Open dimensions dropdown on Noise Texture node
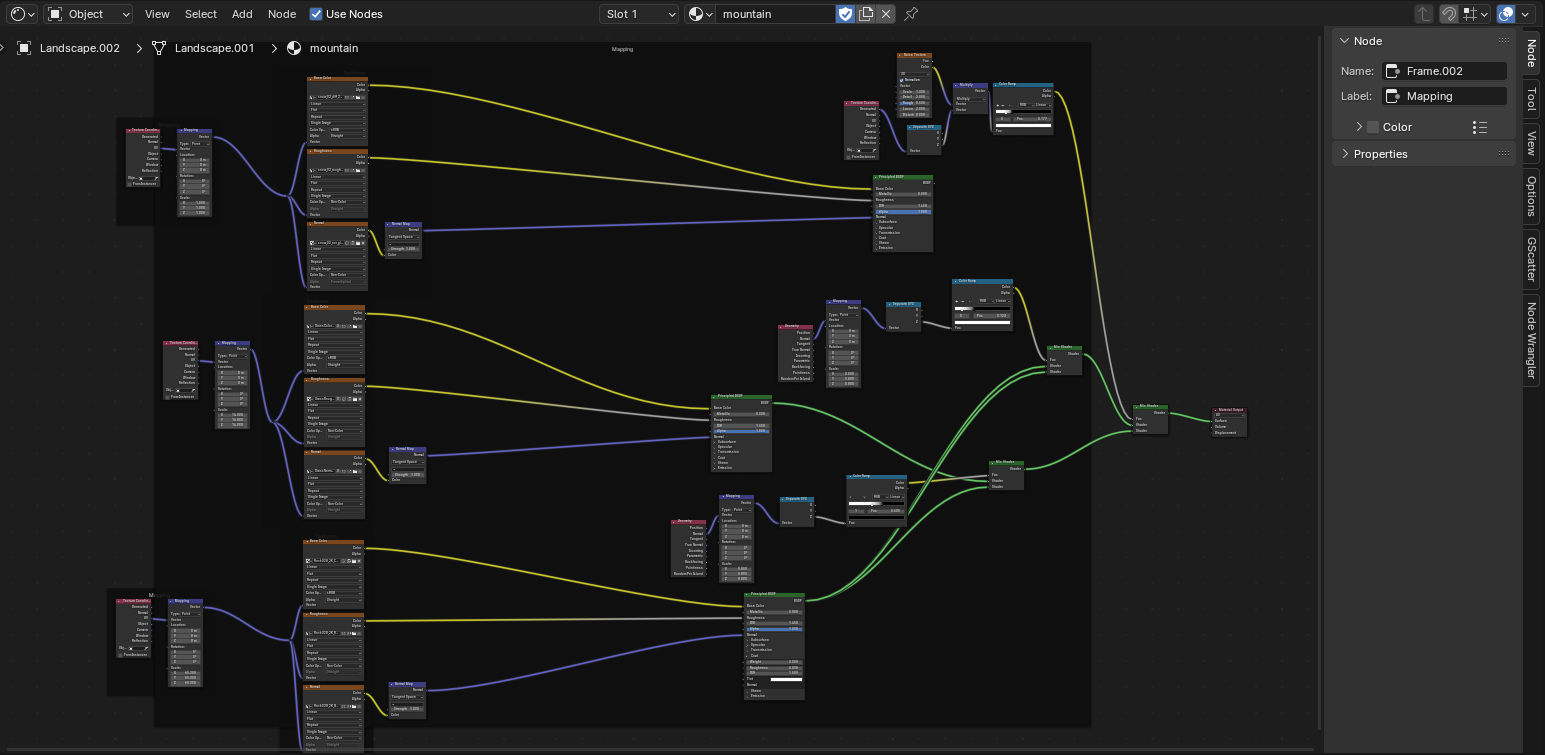Image resolution: width=1545 pixels, height=755 pixels. pyautogui.click(x=913, y=73)
